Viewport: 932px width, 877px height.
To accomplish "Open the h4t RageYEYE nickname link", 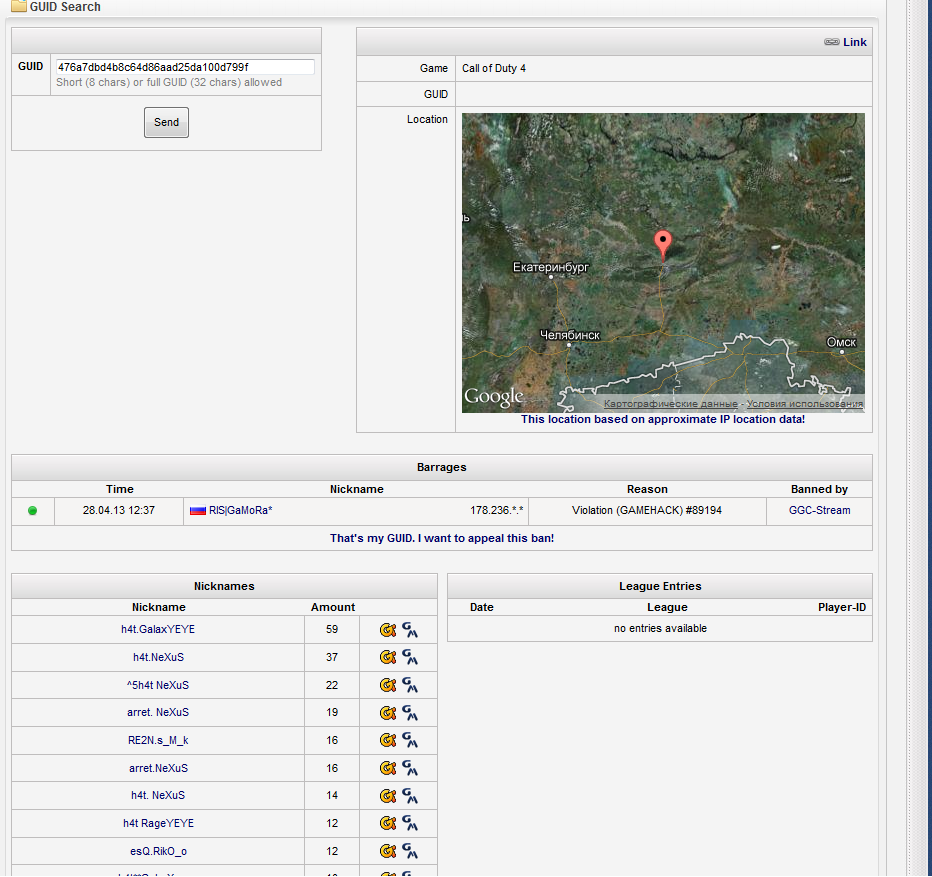I will (158, 823).
